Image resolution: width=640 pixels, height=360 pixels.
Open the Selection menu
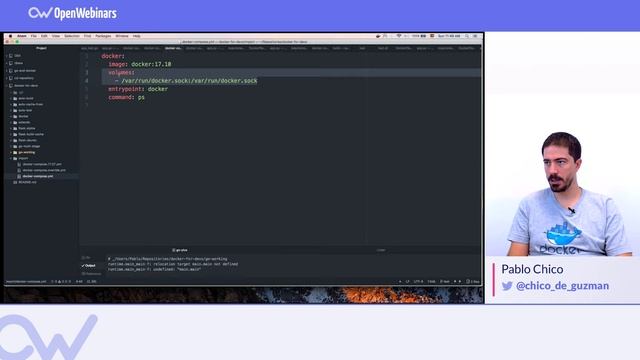72,36
